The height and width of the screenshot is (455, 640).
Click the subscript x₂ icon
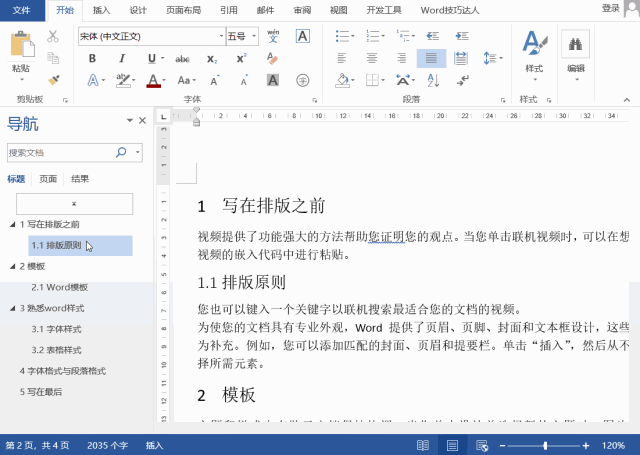click(212, 58)
